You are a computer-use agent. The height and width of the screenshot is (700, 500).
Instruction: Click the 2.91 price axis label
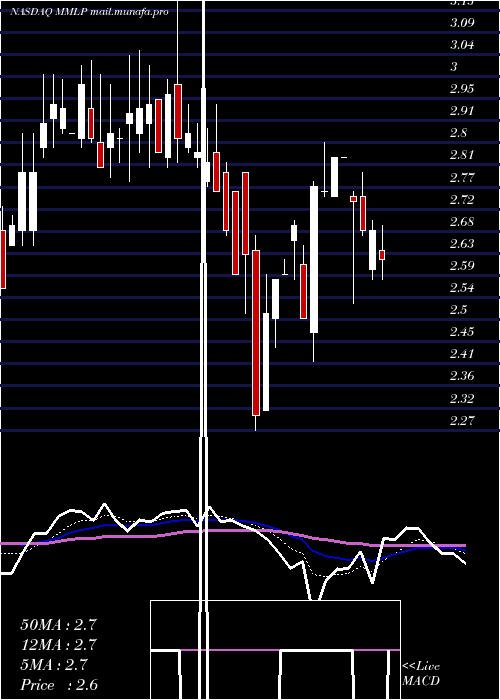[x=462, y=111]
